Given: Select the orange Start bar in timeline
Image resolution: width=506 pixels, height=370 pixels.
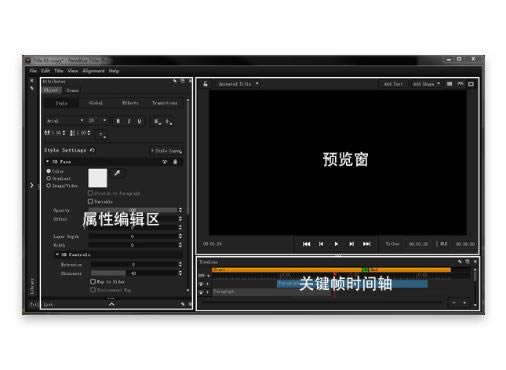Looking at the screenshot, I should point(287,269).
